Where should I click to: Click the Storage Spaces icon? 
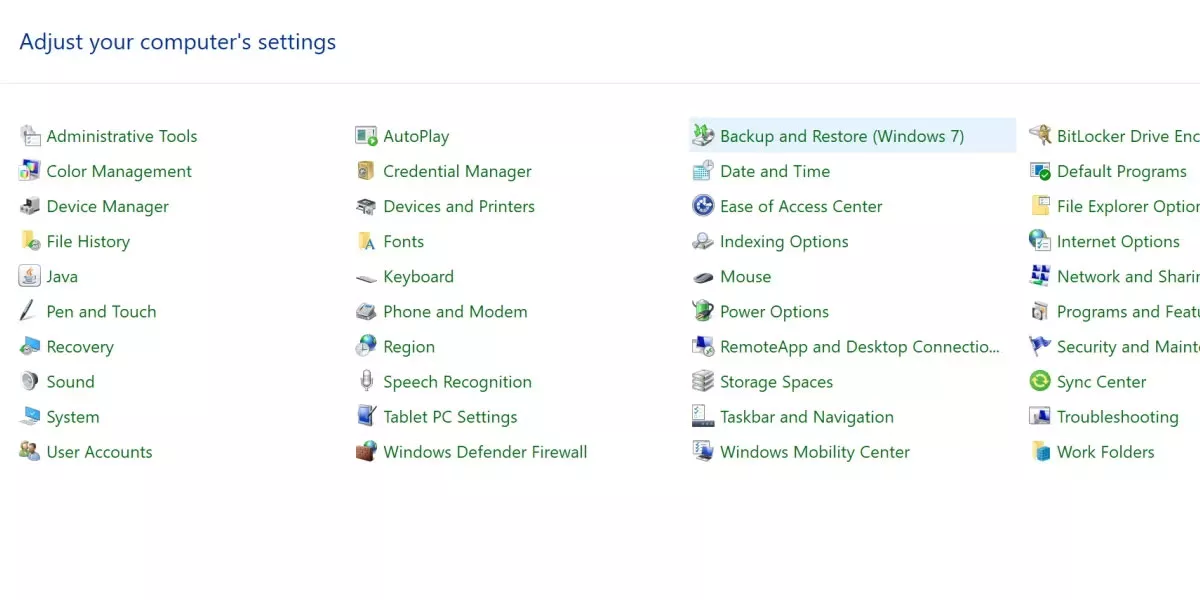point(703,382)
